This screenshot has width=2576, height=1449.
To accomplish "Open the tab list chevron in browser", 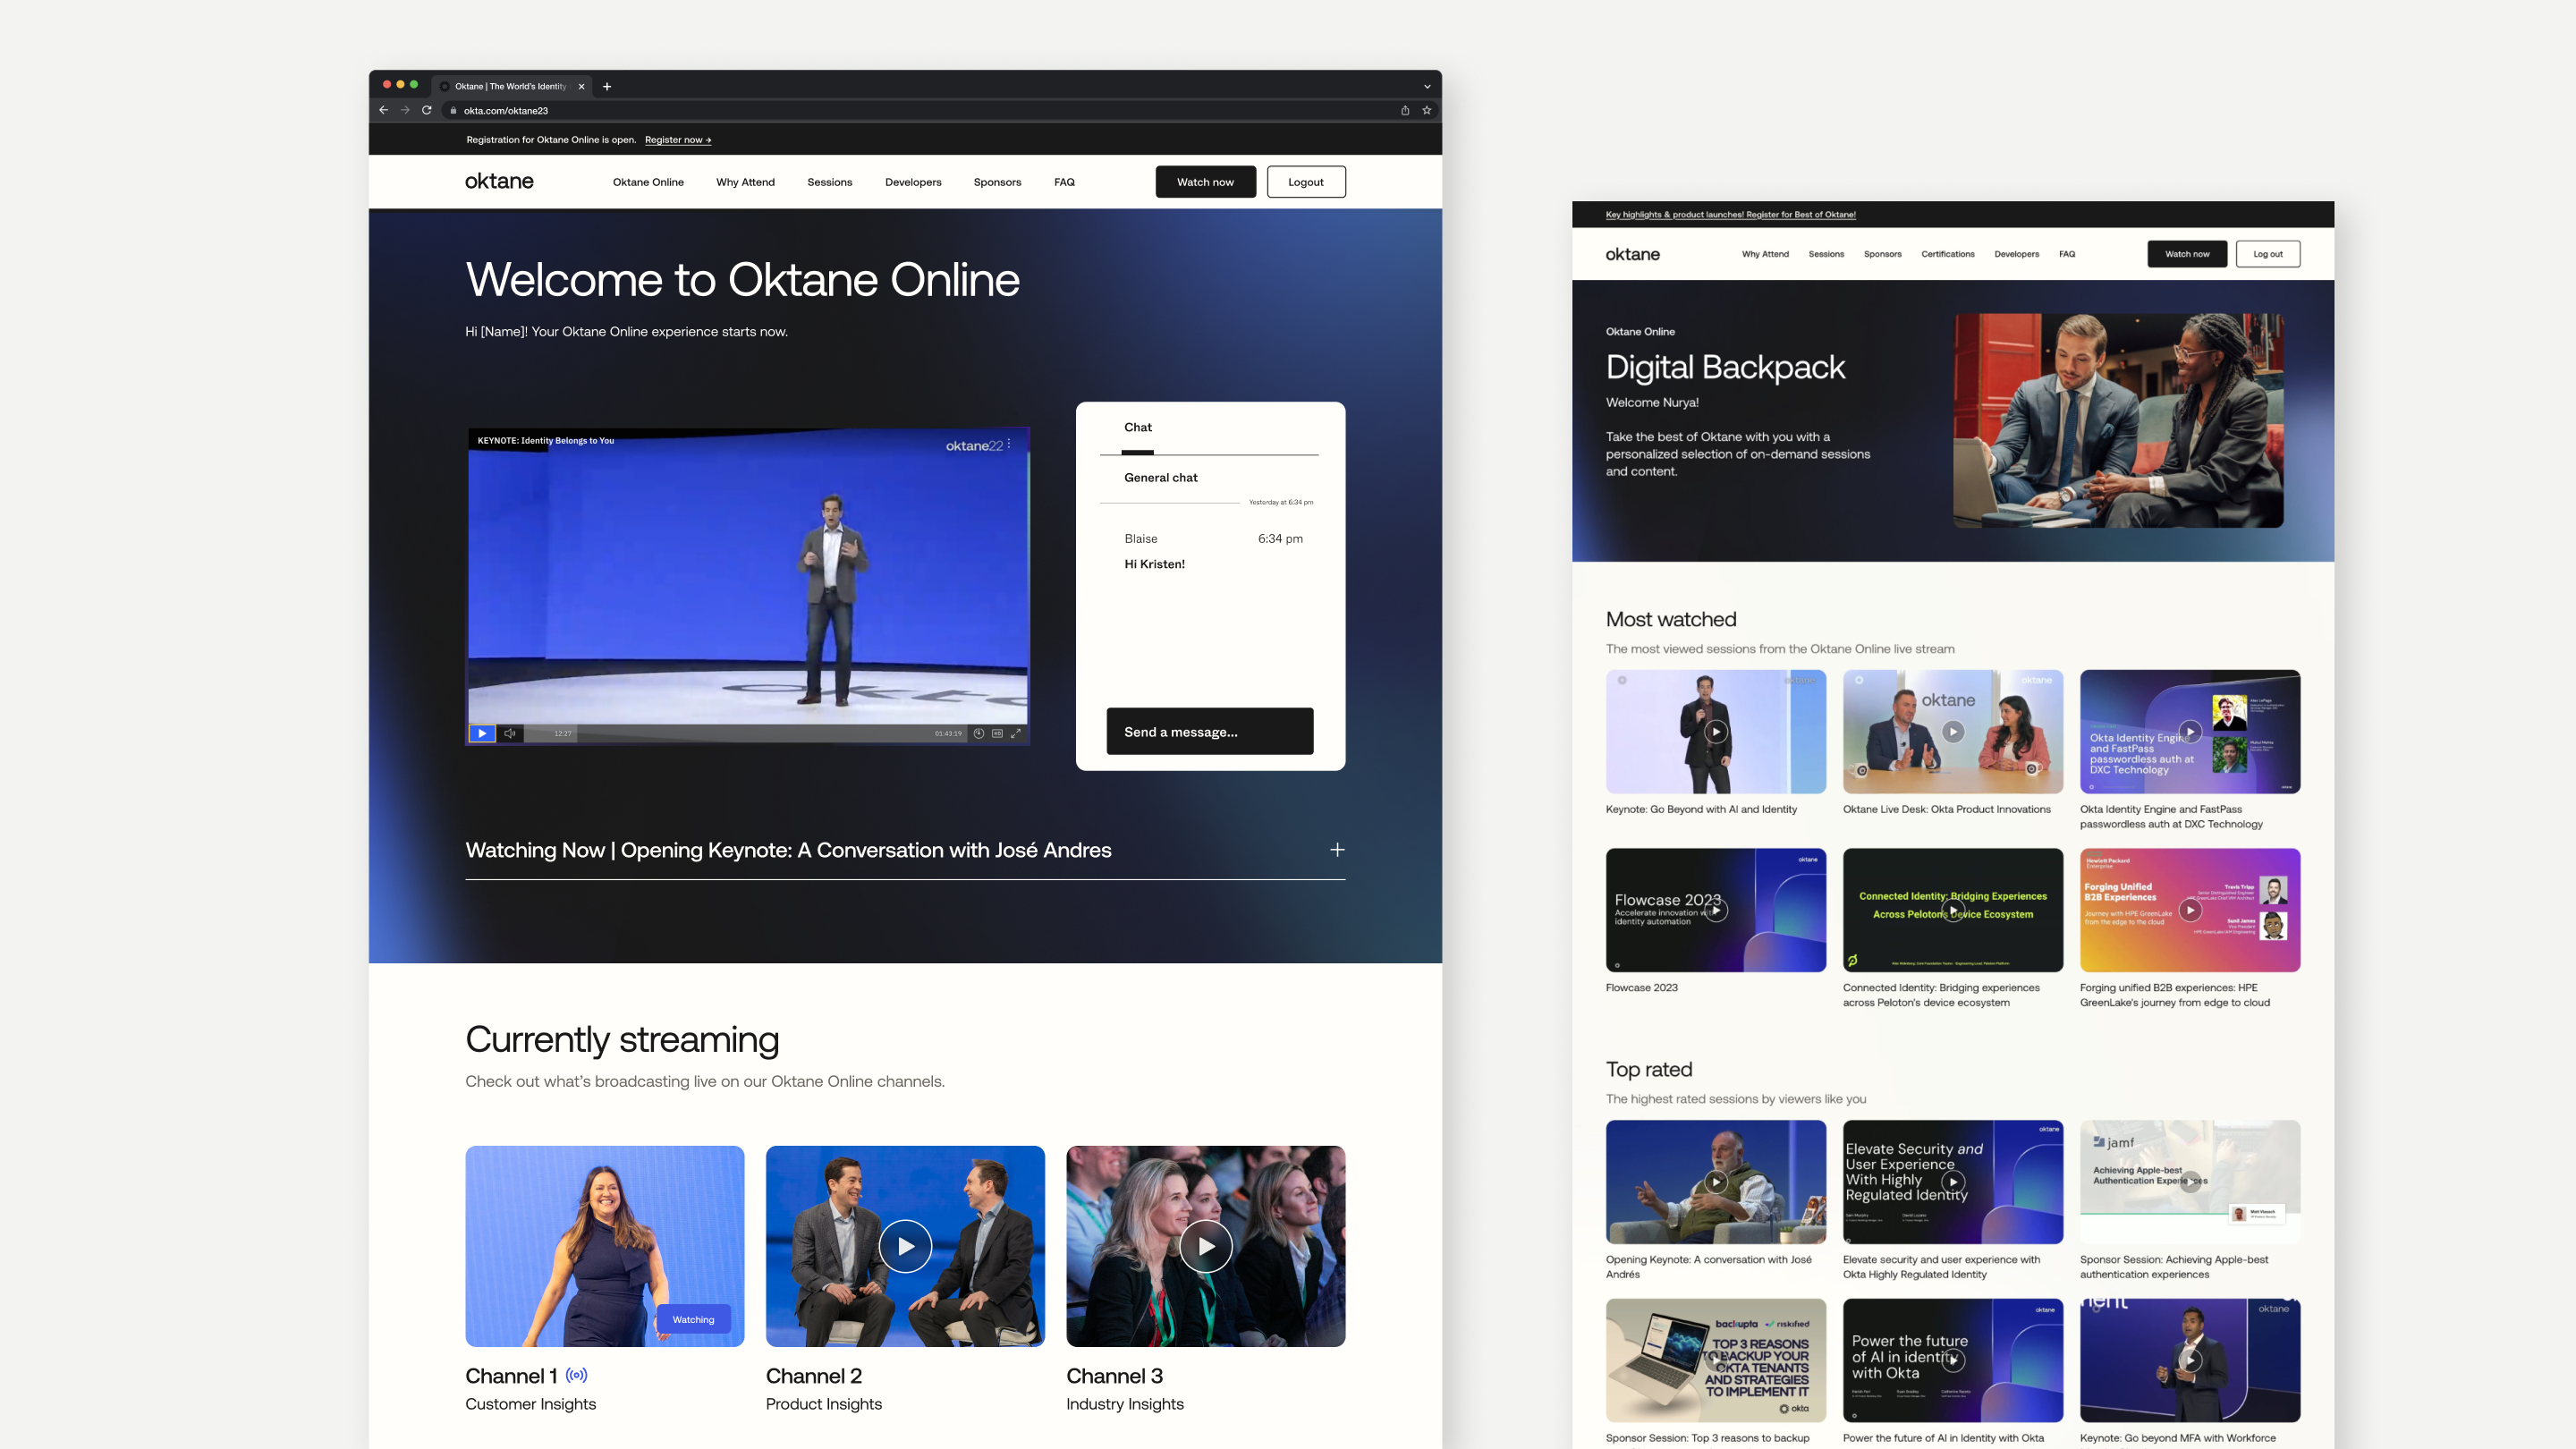I will (1427, 86).
